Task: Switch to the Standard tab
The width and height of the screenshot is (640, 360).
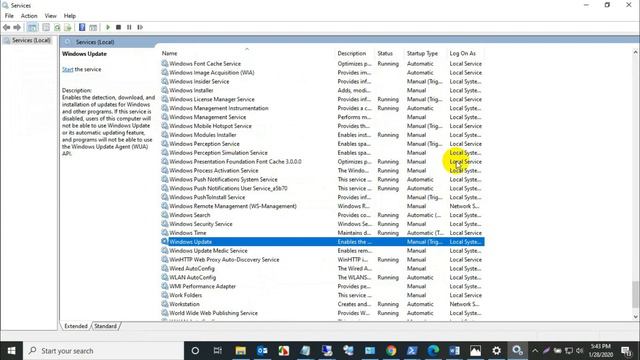Action: (105, 326)
